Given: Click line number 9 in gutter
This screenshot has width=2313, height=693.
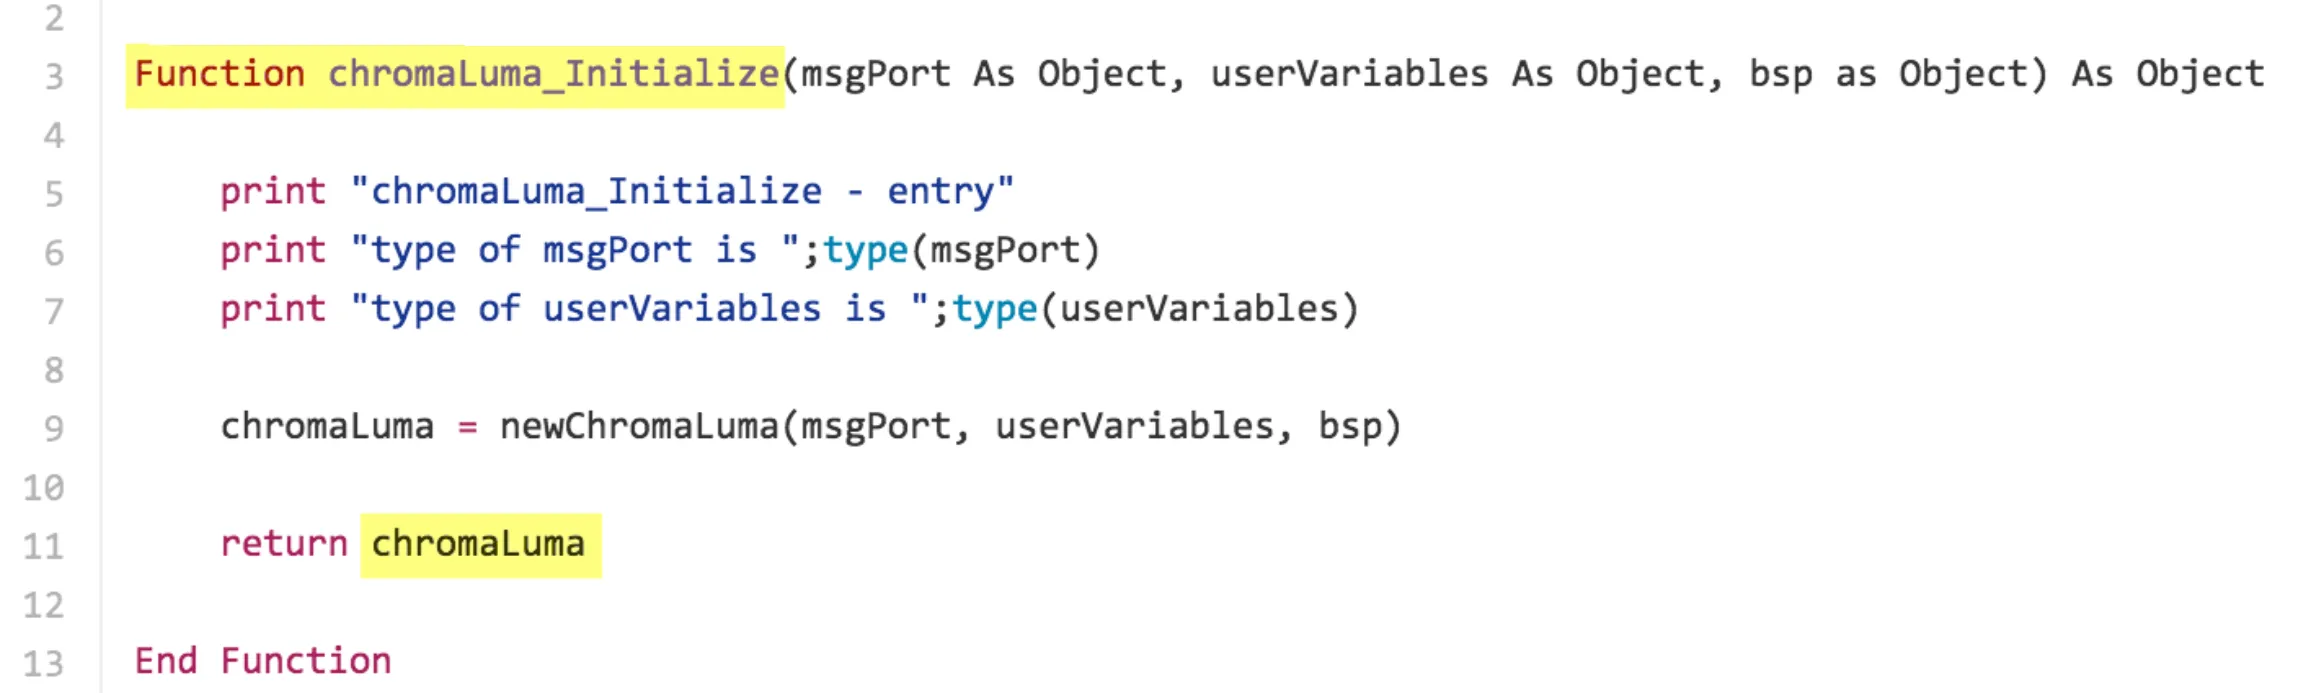Looking at the screenshot, I should click(54, 428).
